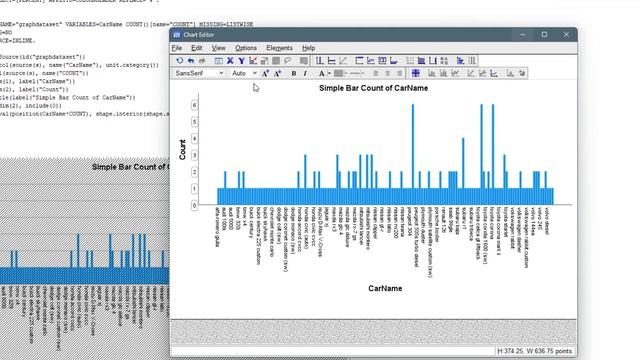The image size is (640, 360).
Task: Click the blue descending bars sort icon
Action: (460, 61)
